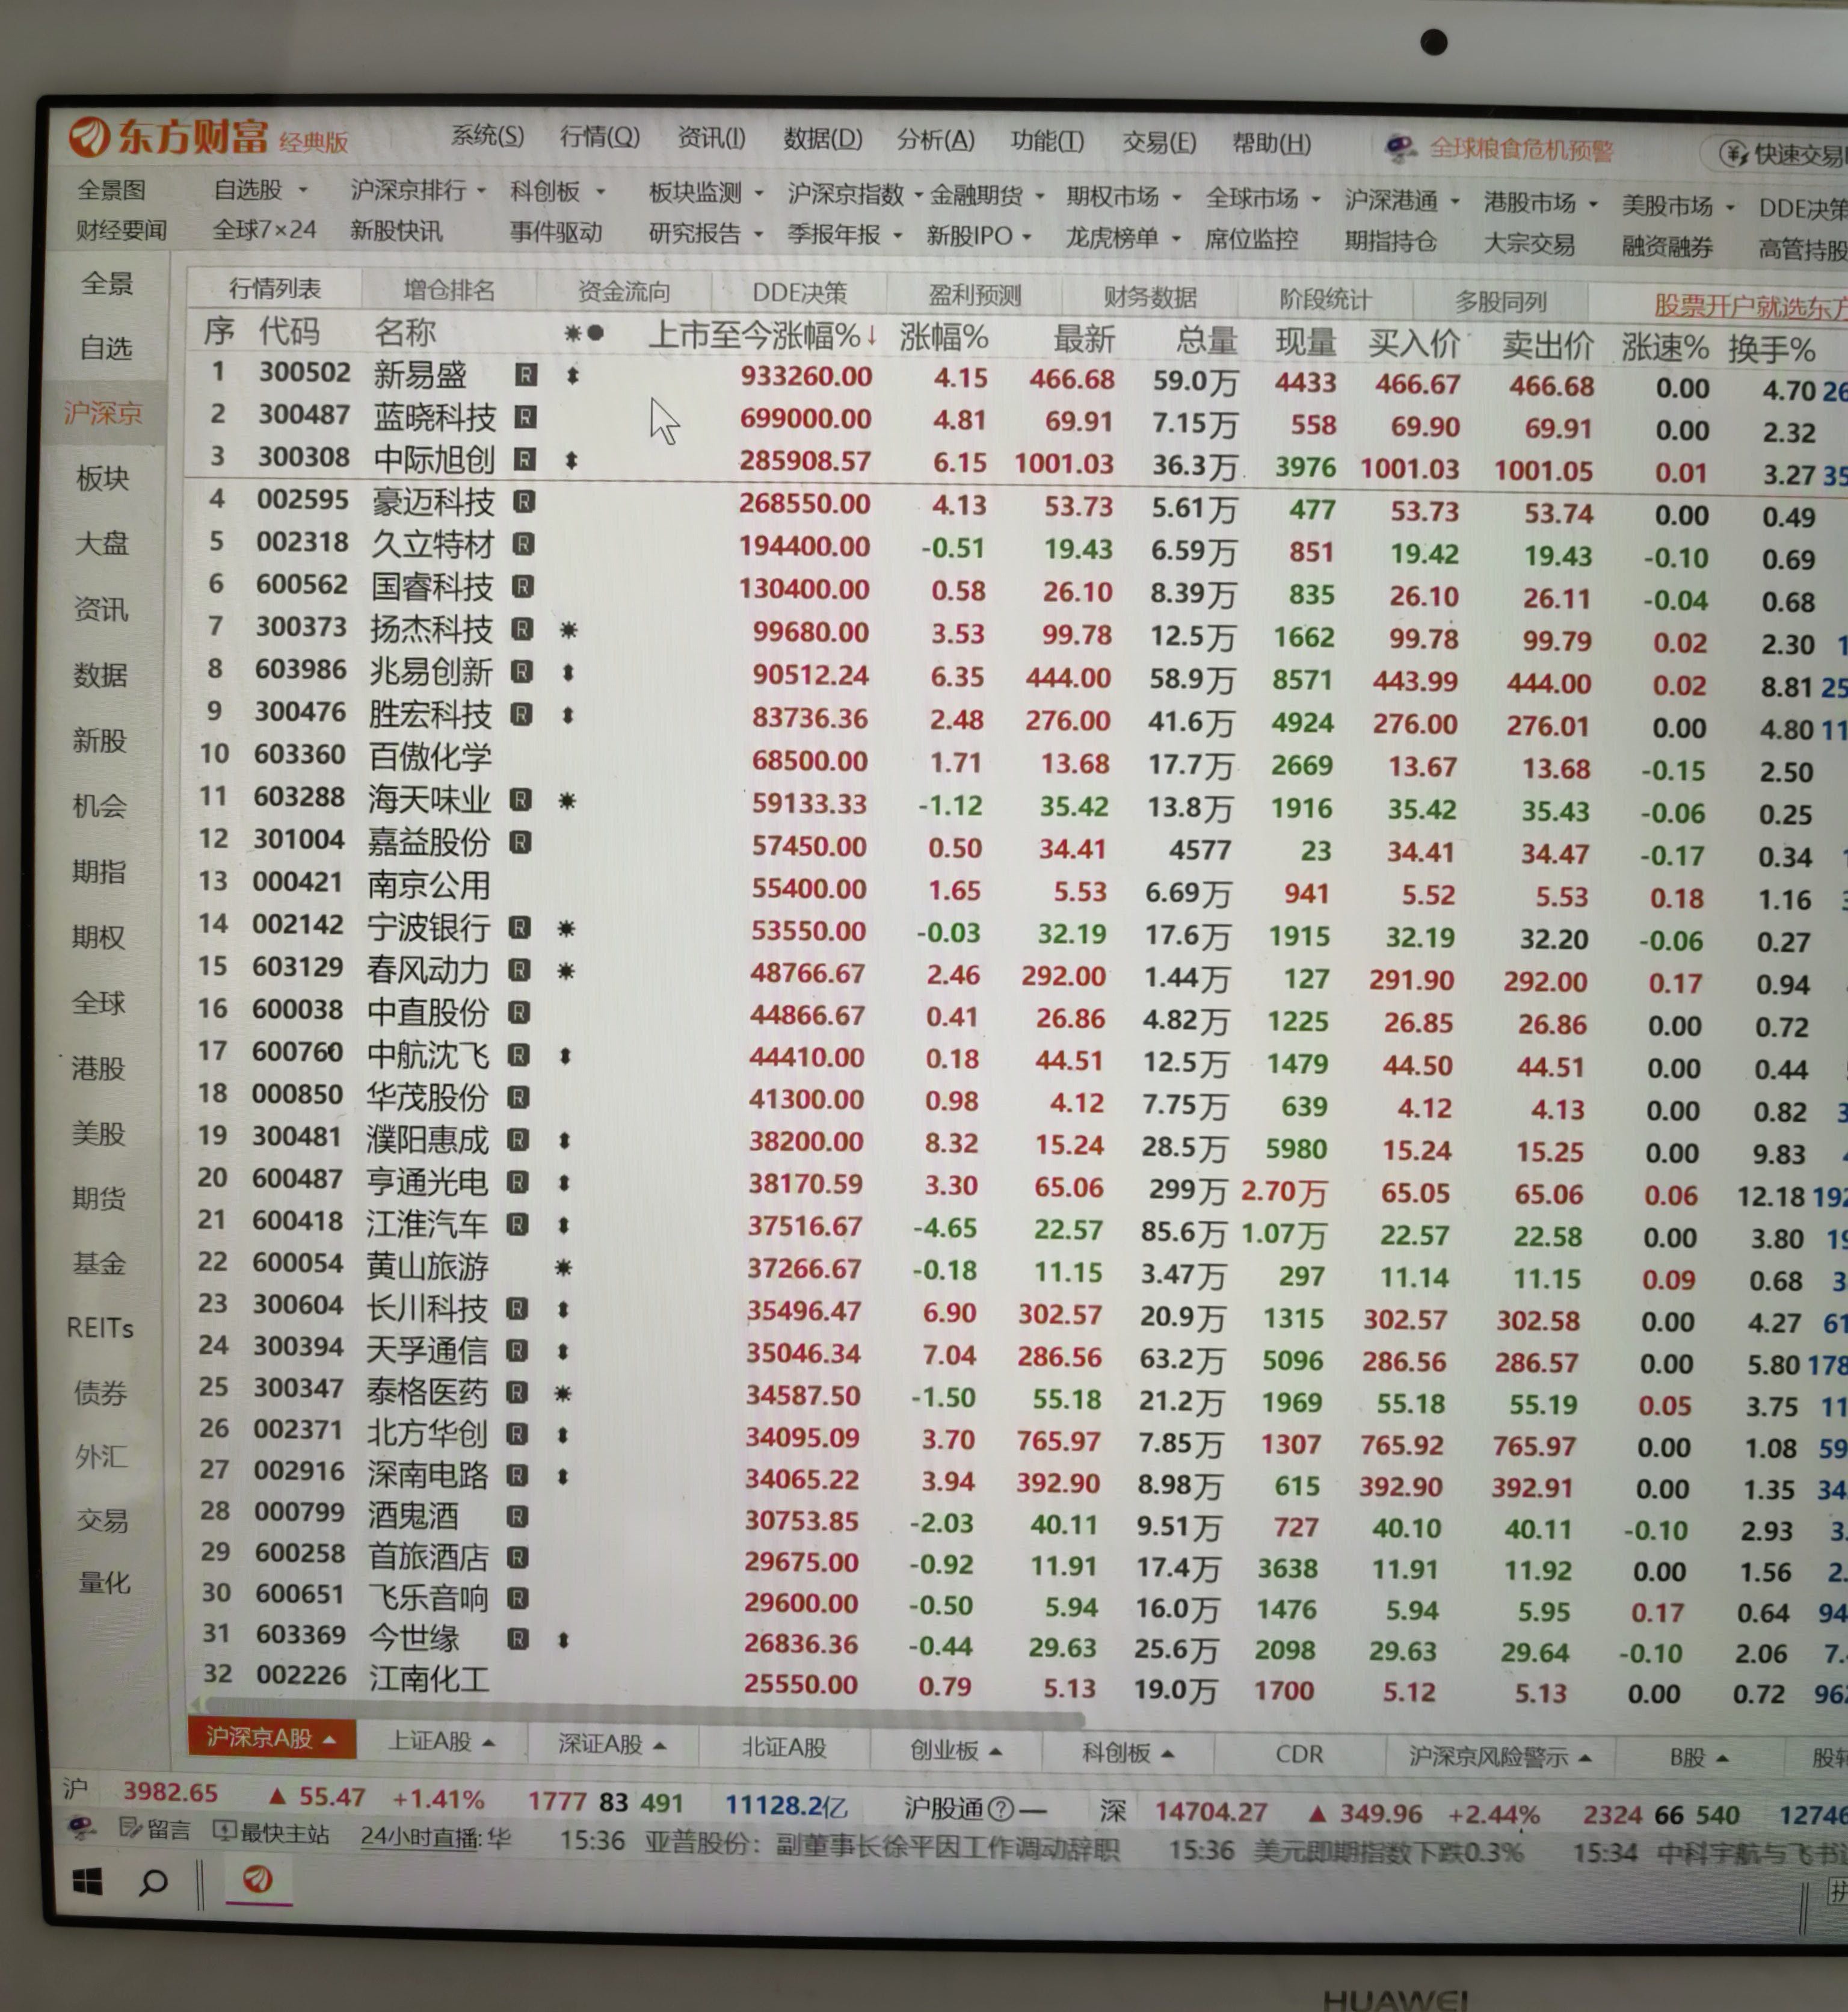Open Windows taskbar search
The width and height of the screenshot is (1848, 2012).
(x=153, y=1883)
